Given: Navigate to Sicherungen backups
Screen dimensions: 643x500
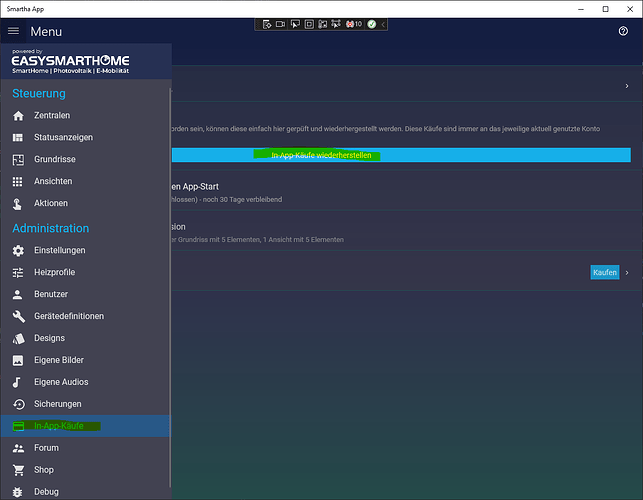Looking at the screenshot, I should pos(57,404).
